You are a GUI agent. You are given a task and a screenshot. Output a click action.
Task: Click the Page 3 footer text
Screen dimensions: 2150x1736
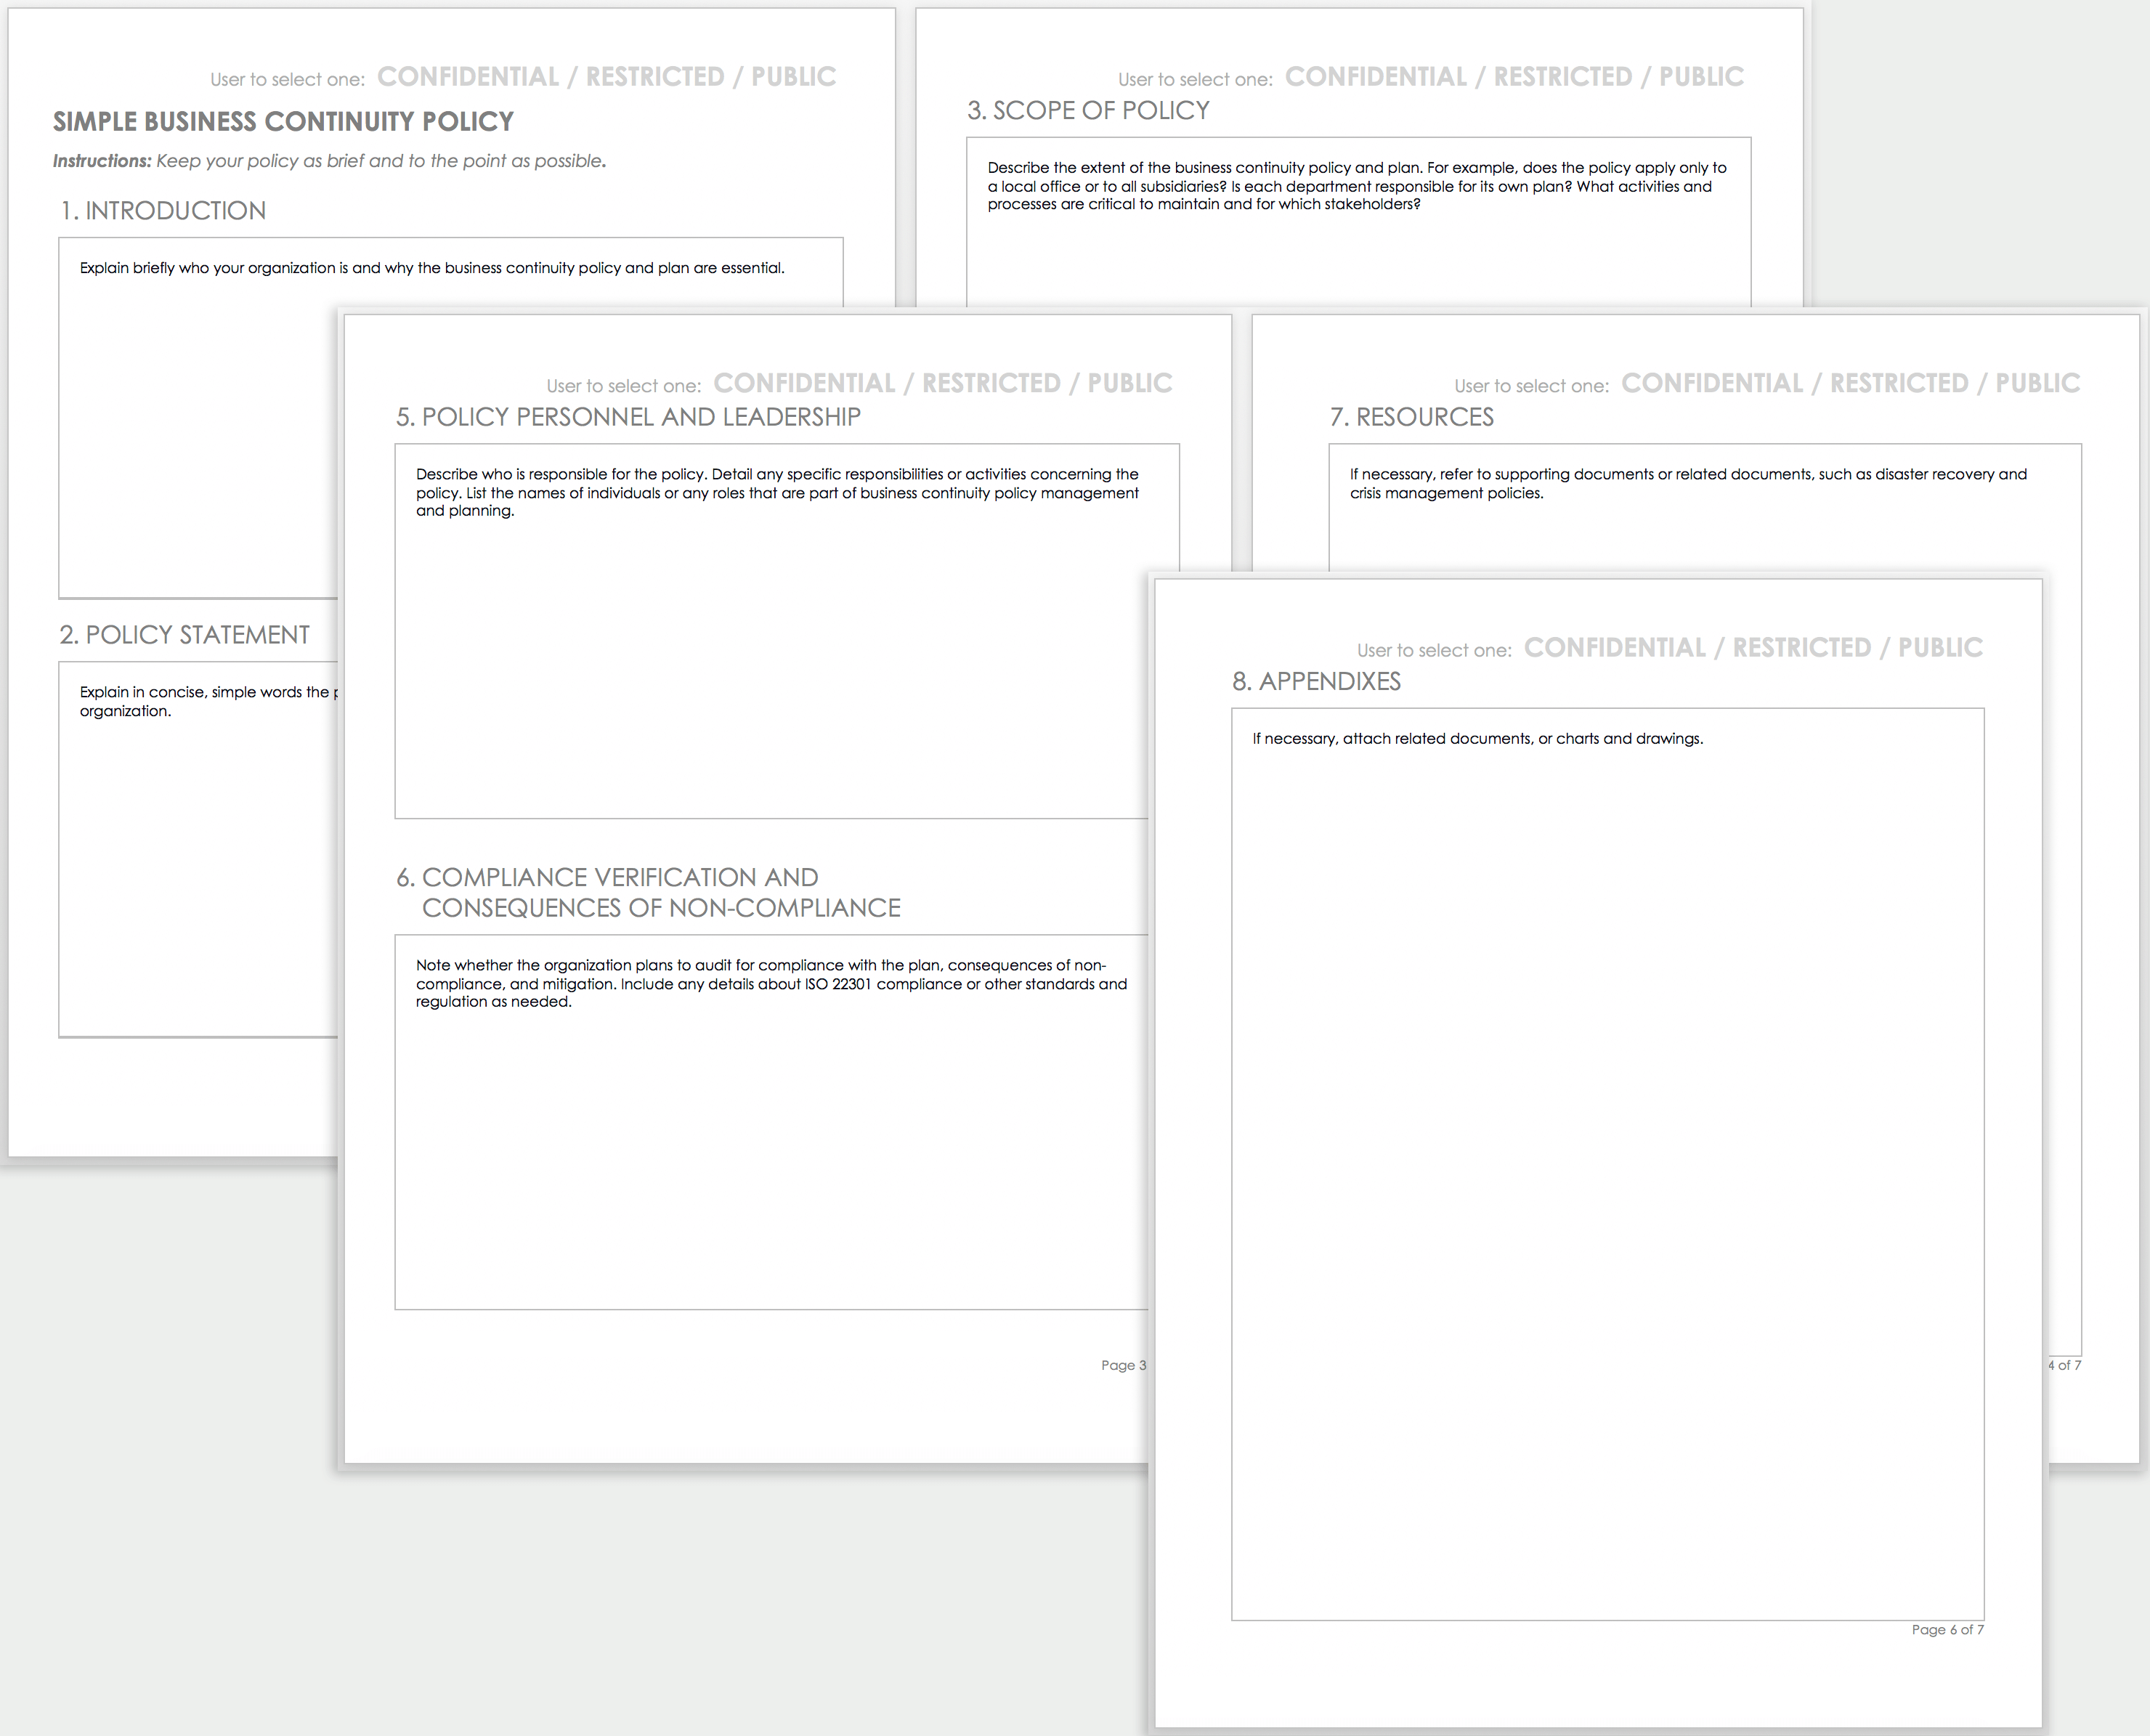pos(1123,1365)
